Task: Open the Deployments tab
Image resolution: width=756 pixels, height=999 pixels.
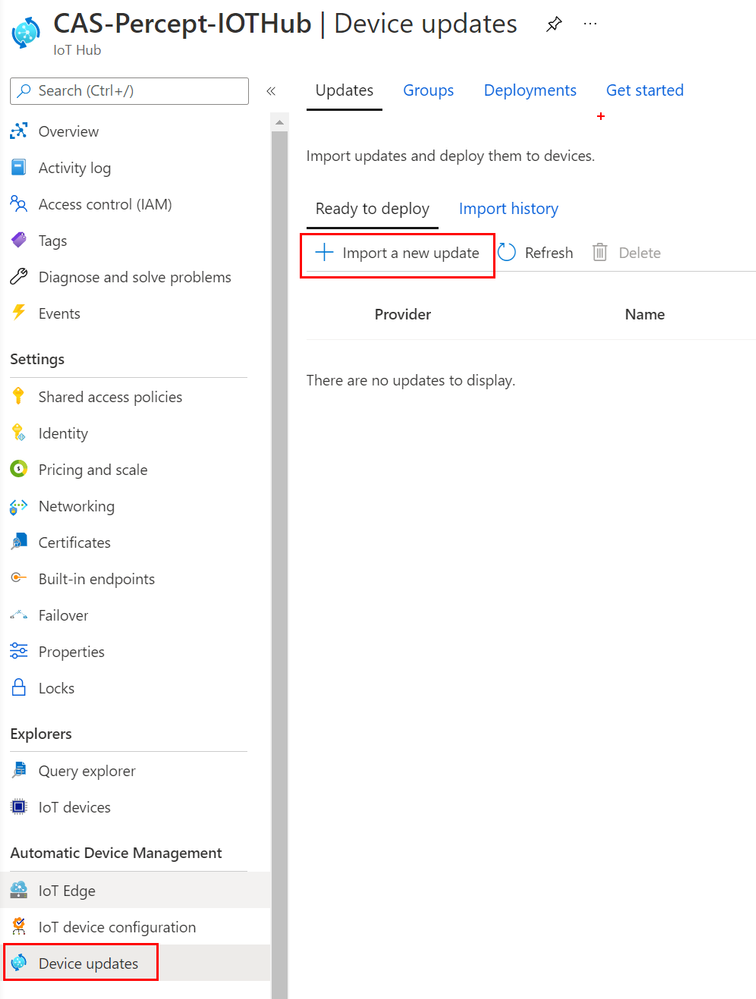Action: tap(530, 90)
